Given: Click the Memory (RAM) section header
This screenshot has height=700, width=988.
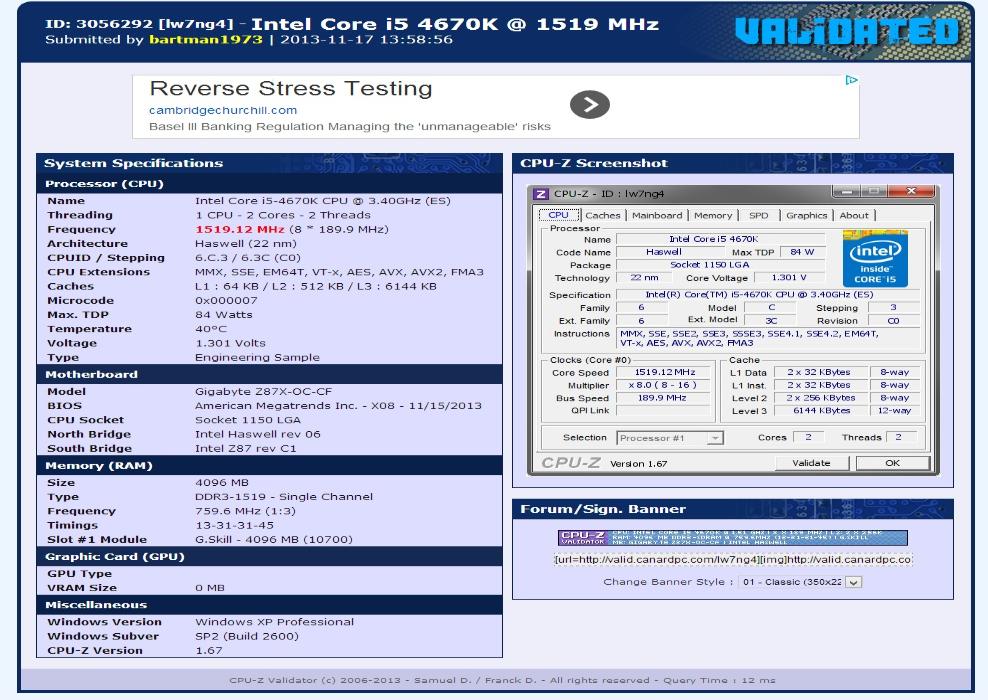Looking at the screenshot, I should pos(270,466).
